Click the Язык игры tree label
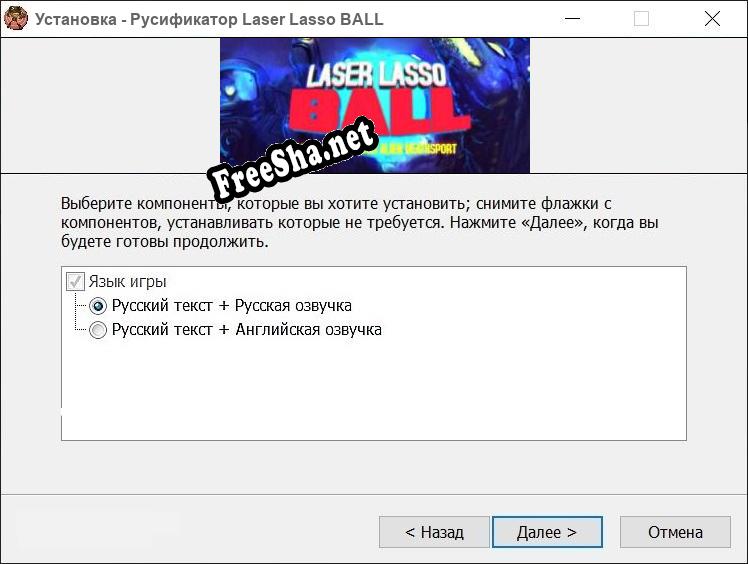This screenshot has height=564, width=748. point(127,282)
